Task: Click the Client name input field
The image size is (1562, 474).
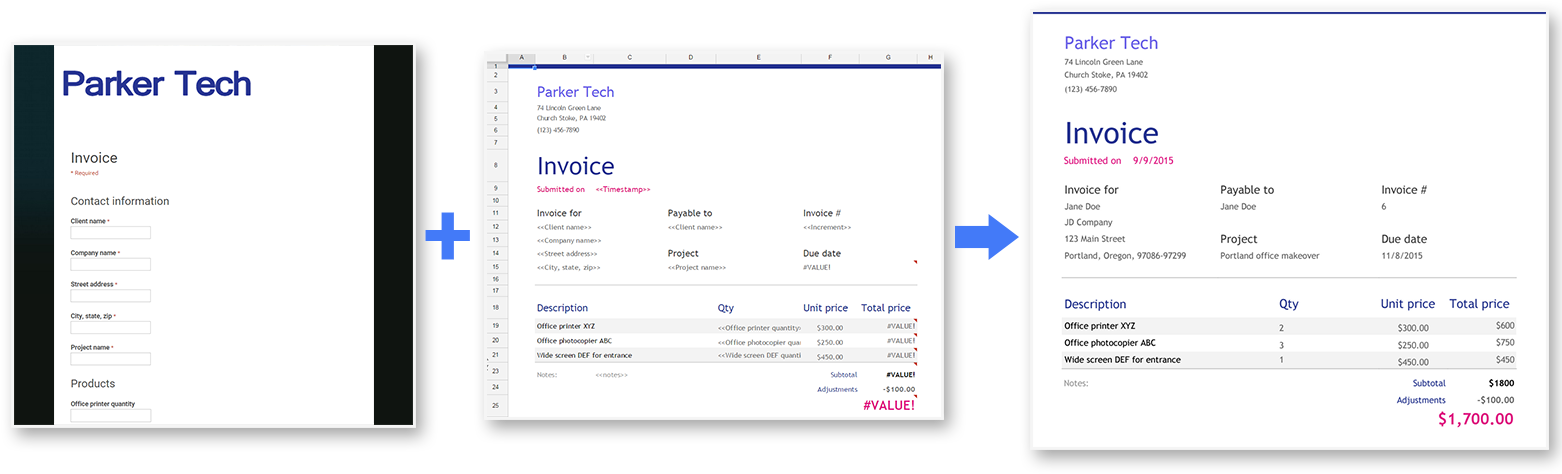Action: click(110, 233)
